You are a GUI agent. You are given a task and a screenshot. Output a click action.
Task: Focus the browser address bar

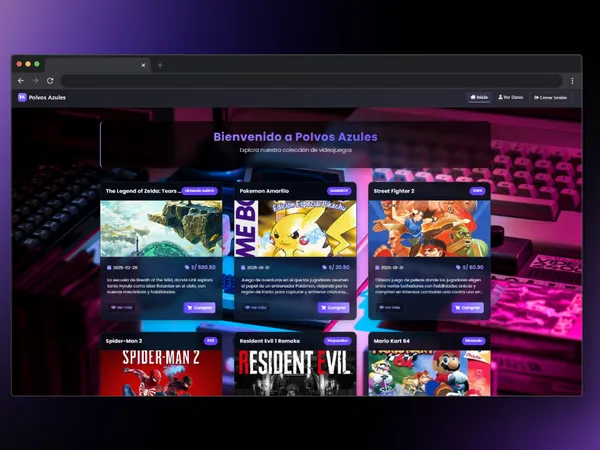[x=311, y=81]
